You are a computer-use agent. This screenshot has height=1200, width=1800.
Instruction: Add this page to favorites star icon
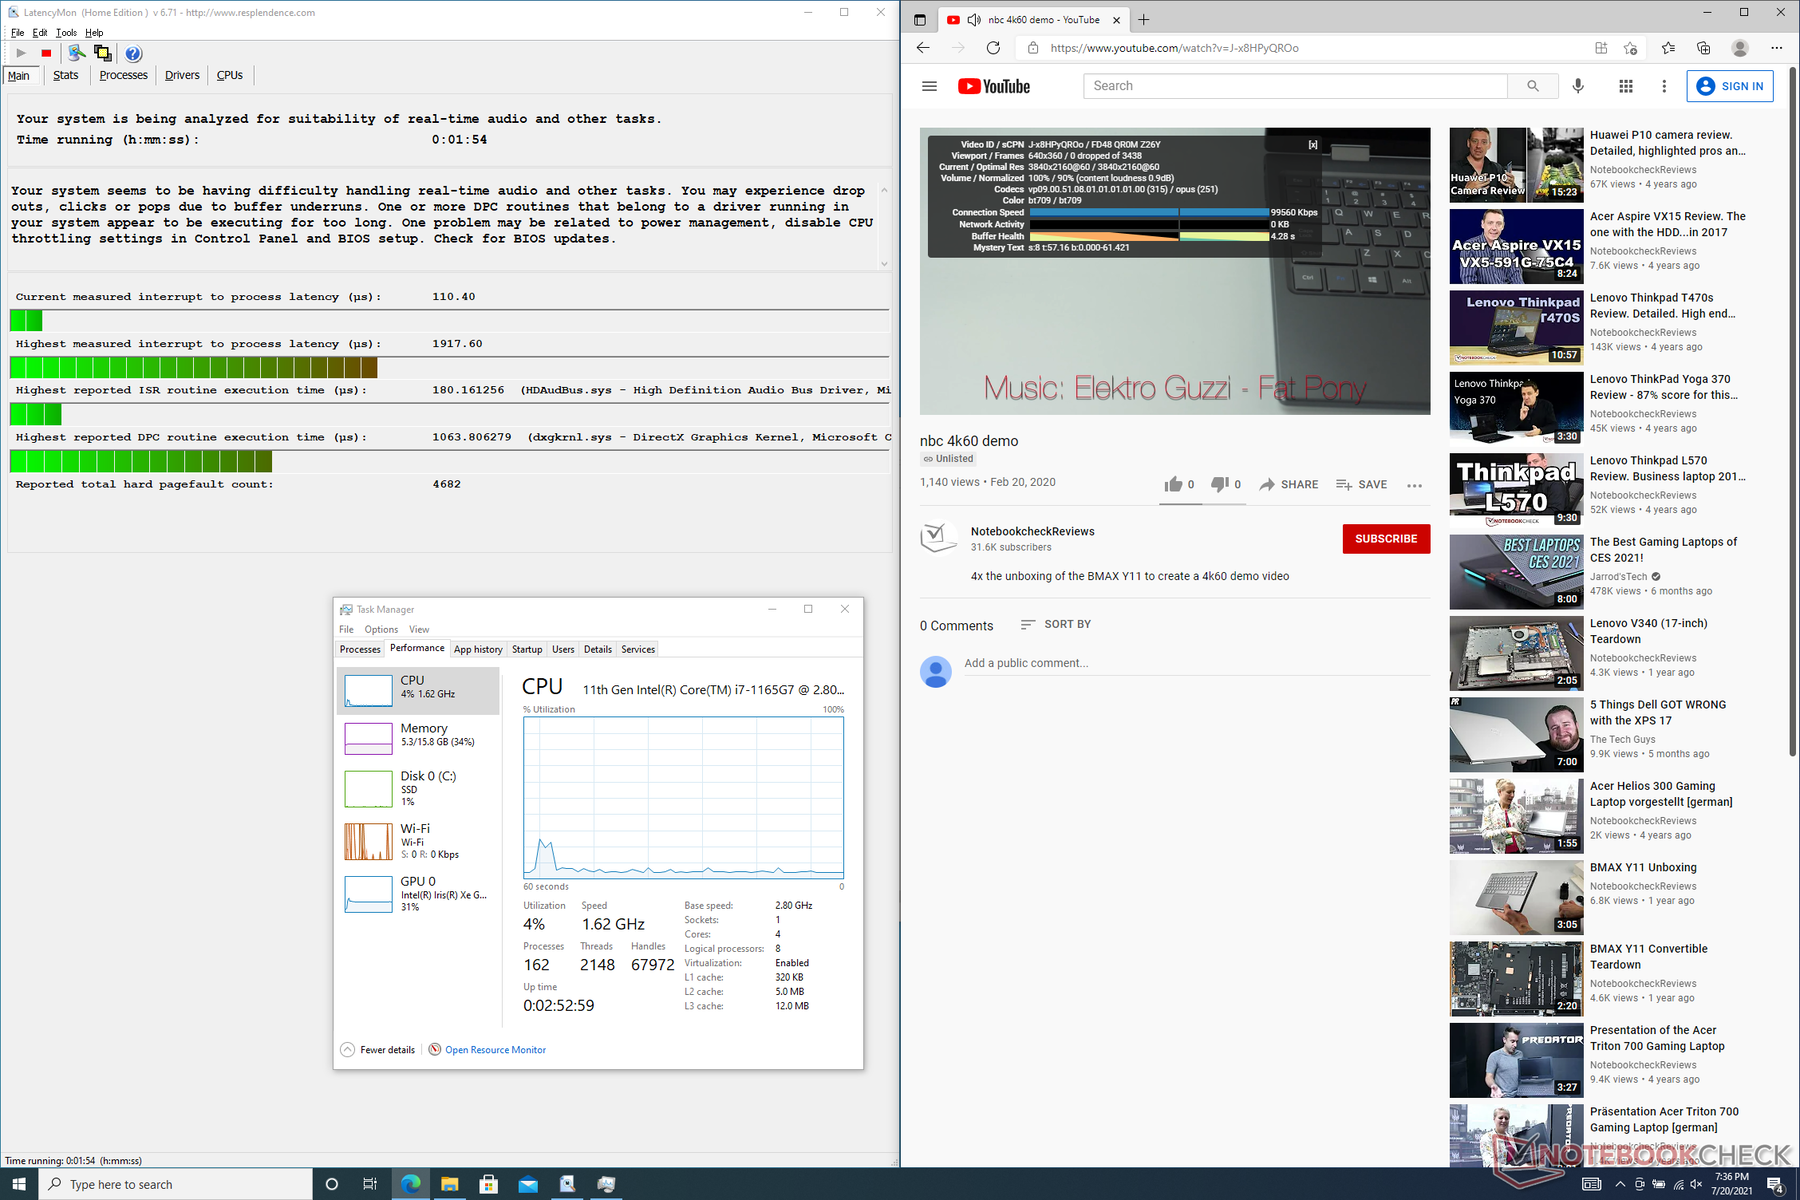click(x=1631, y=48)
